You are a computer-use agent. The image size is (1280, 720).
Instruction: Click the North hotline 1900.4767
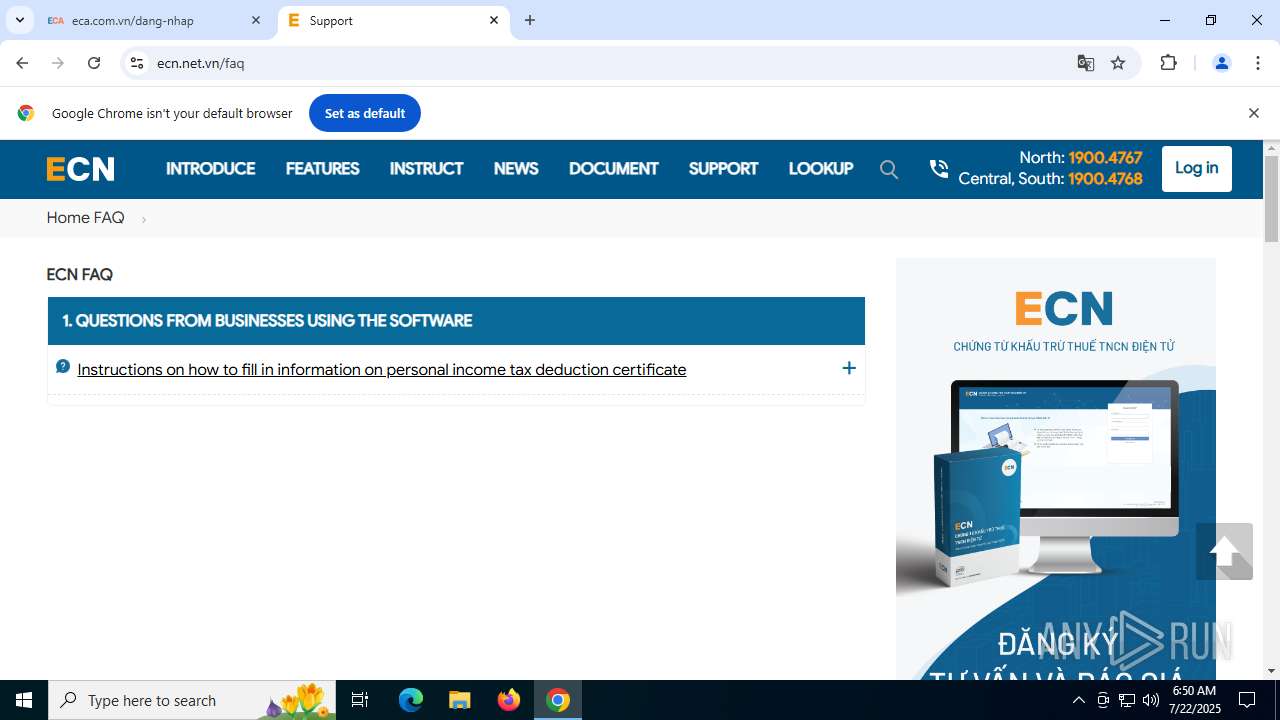point(1105,158)
